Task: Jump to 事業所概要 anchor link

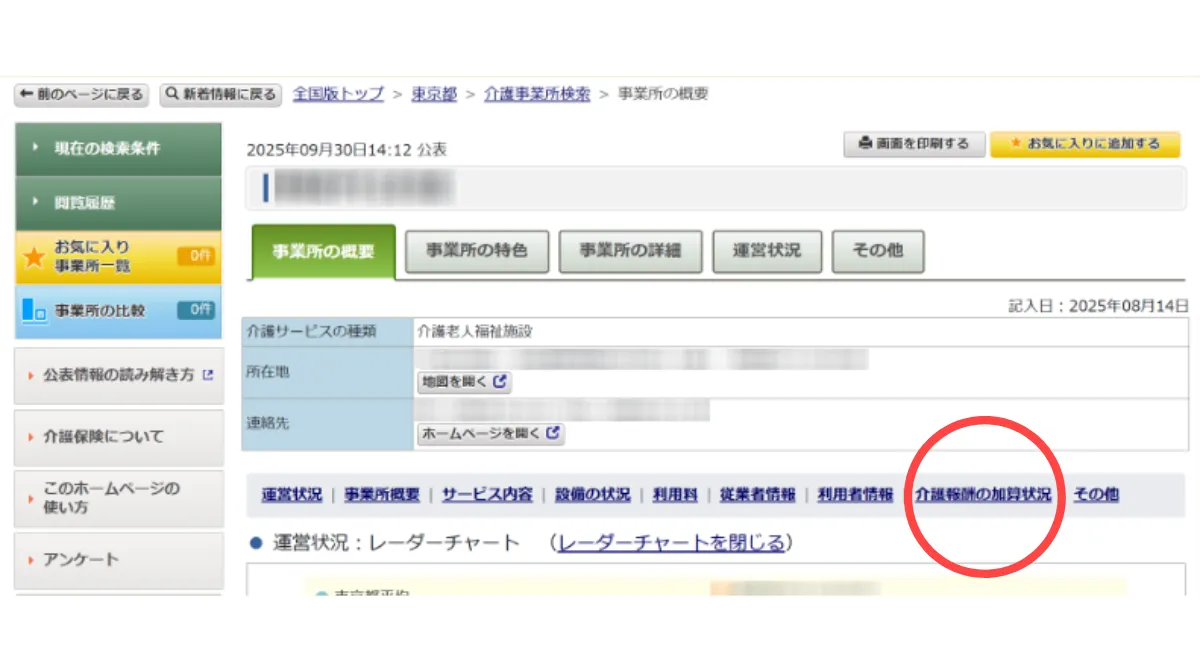Action: (x=382, y=495)
